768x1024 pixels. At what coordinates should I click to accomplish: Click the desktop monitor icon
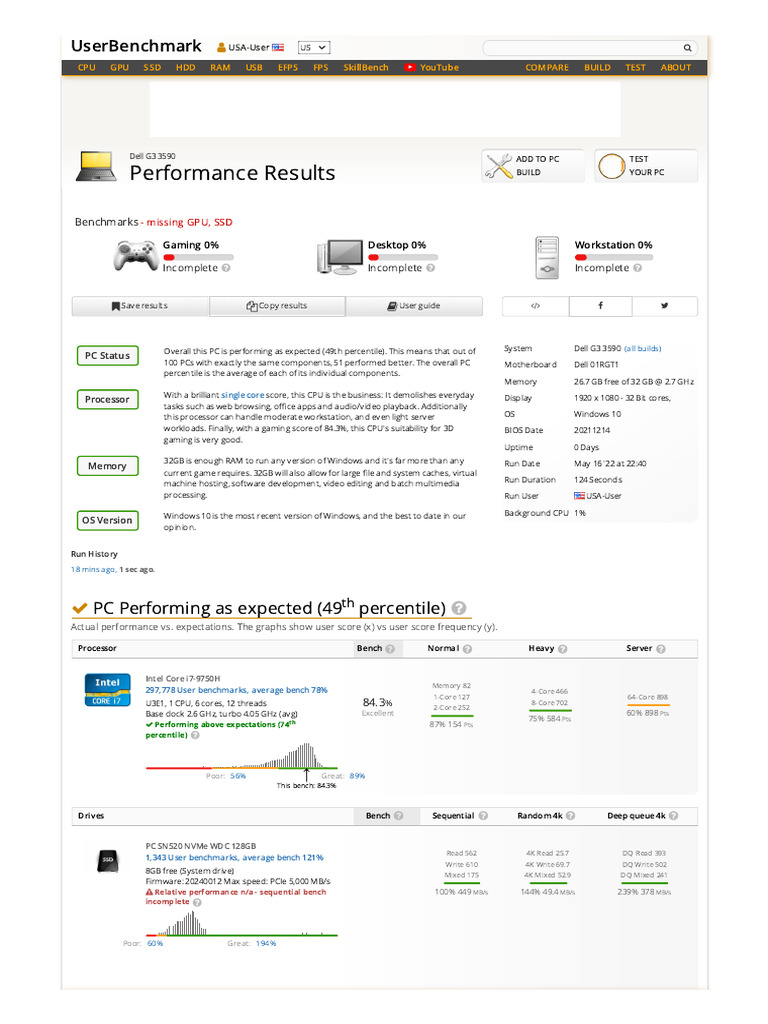pos(340,256)
